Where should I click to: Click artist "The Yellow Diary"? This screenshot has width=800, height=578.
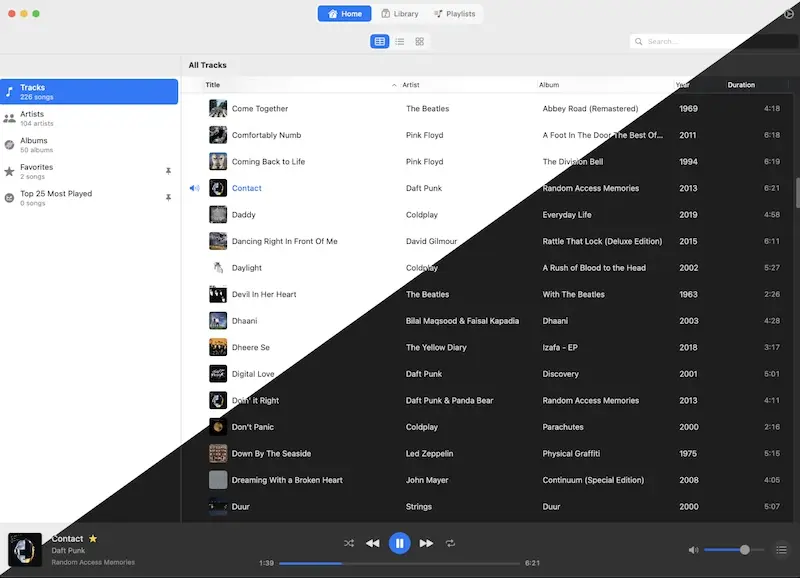point(436,347)
